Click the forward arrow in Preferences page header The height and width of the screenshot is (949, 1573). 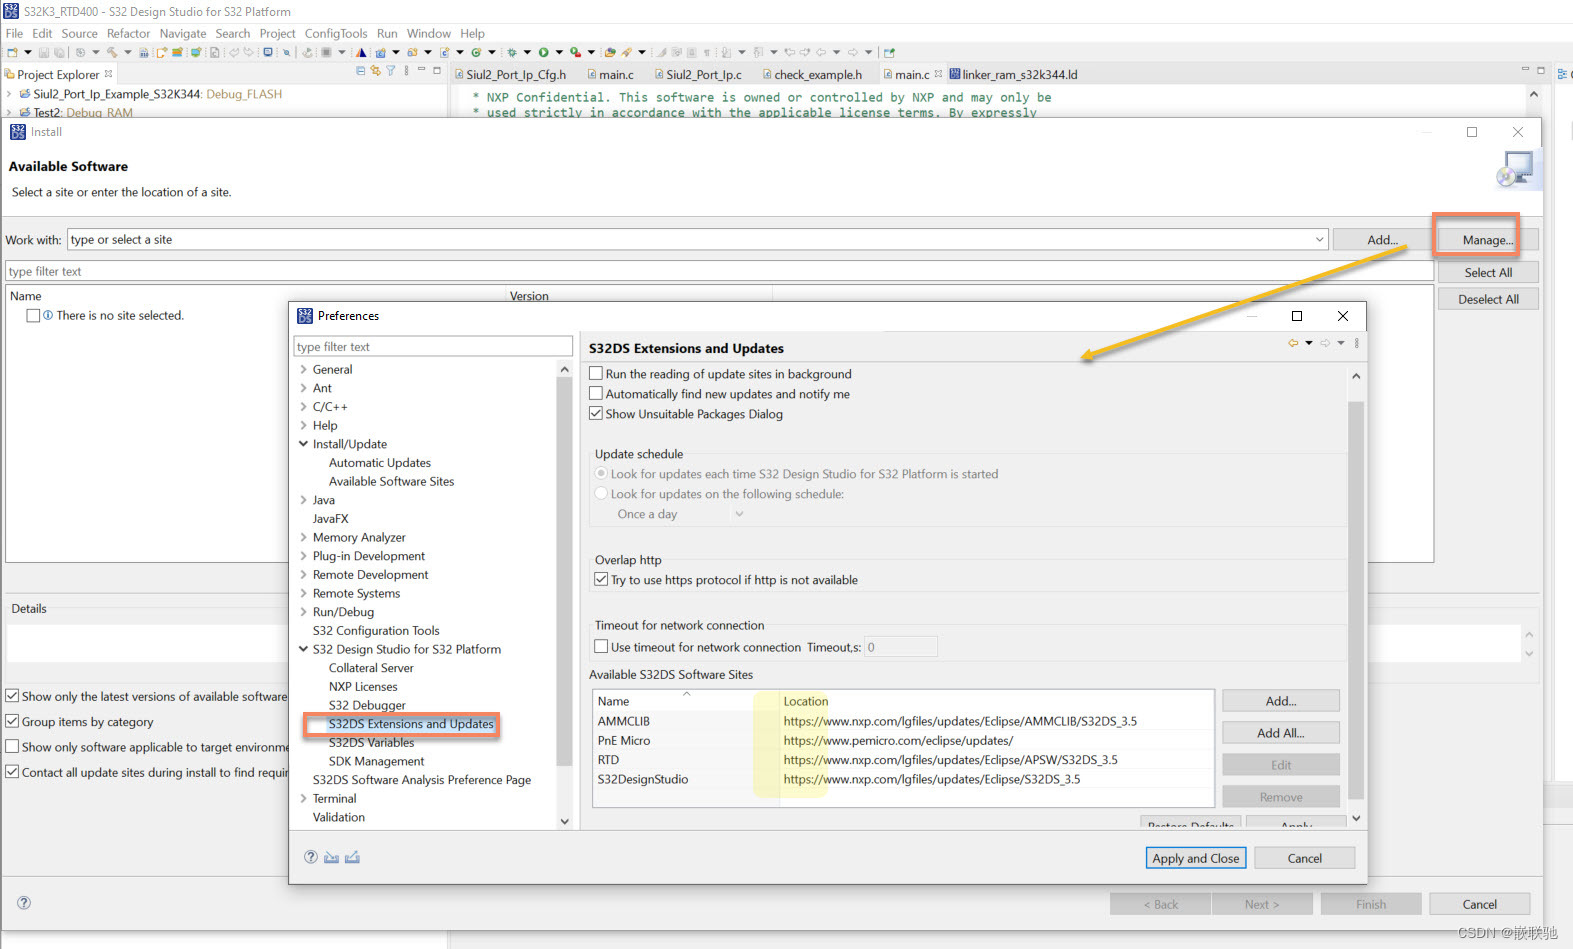1325,343
